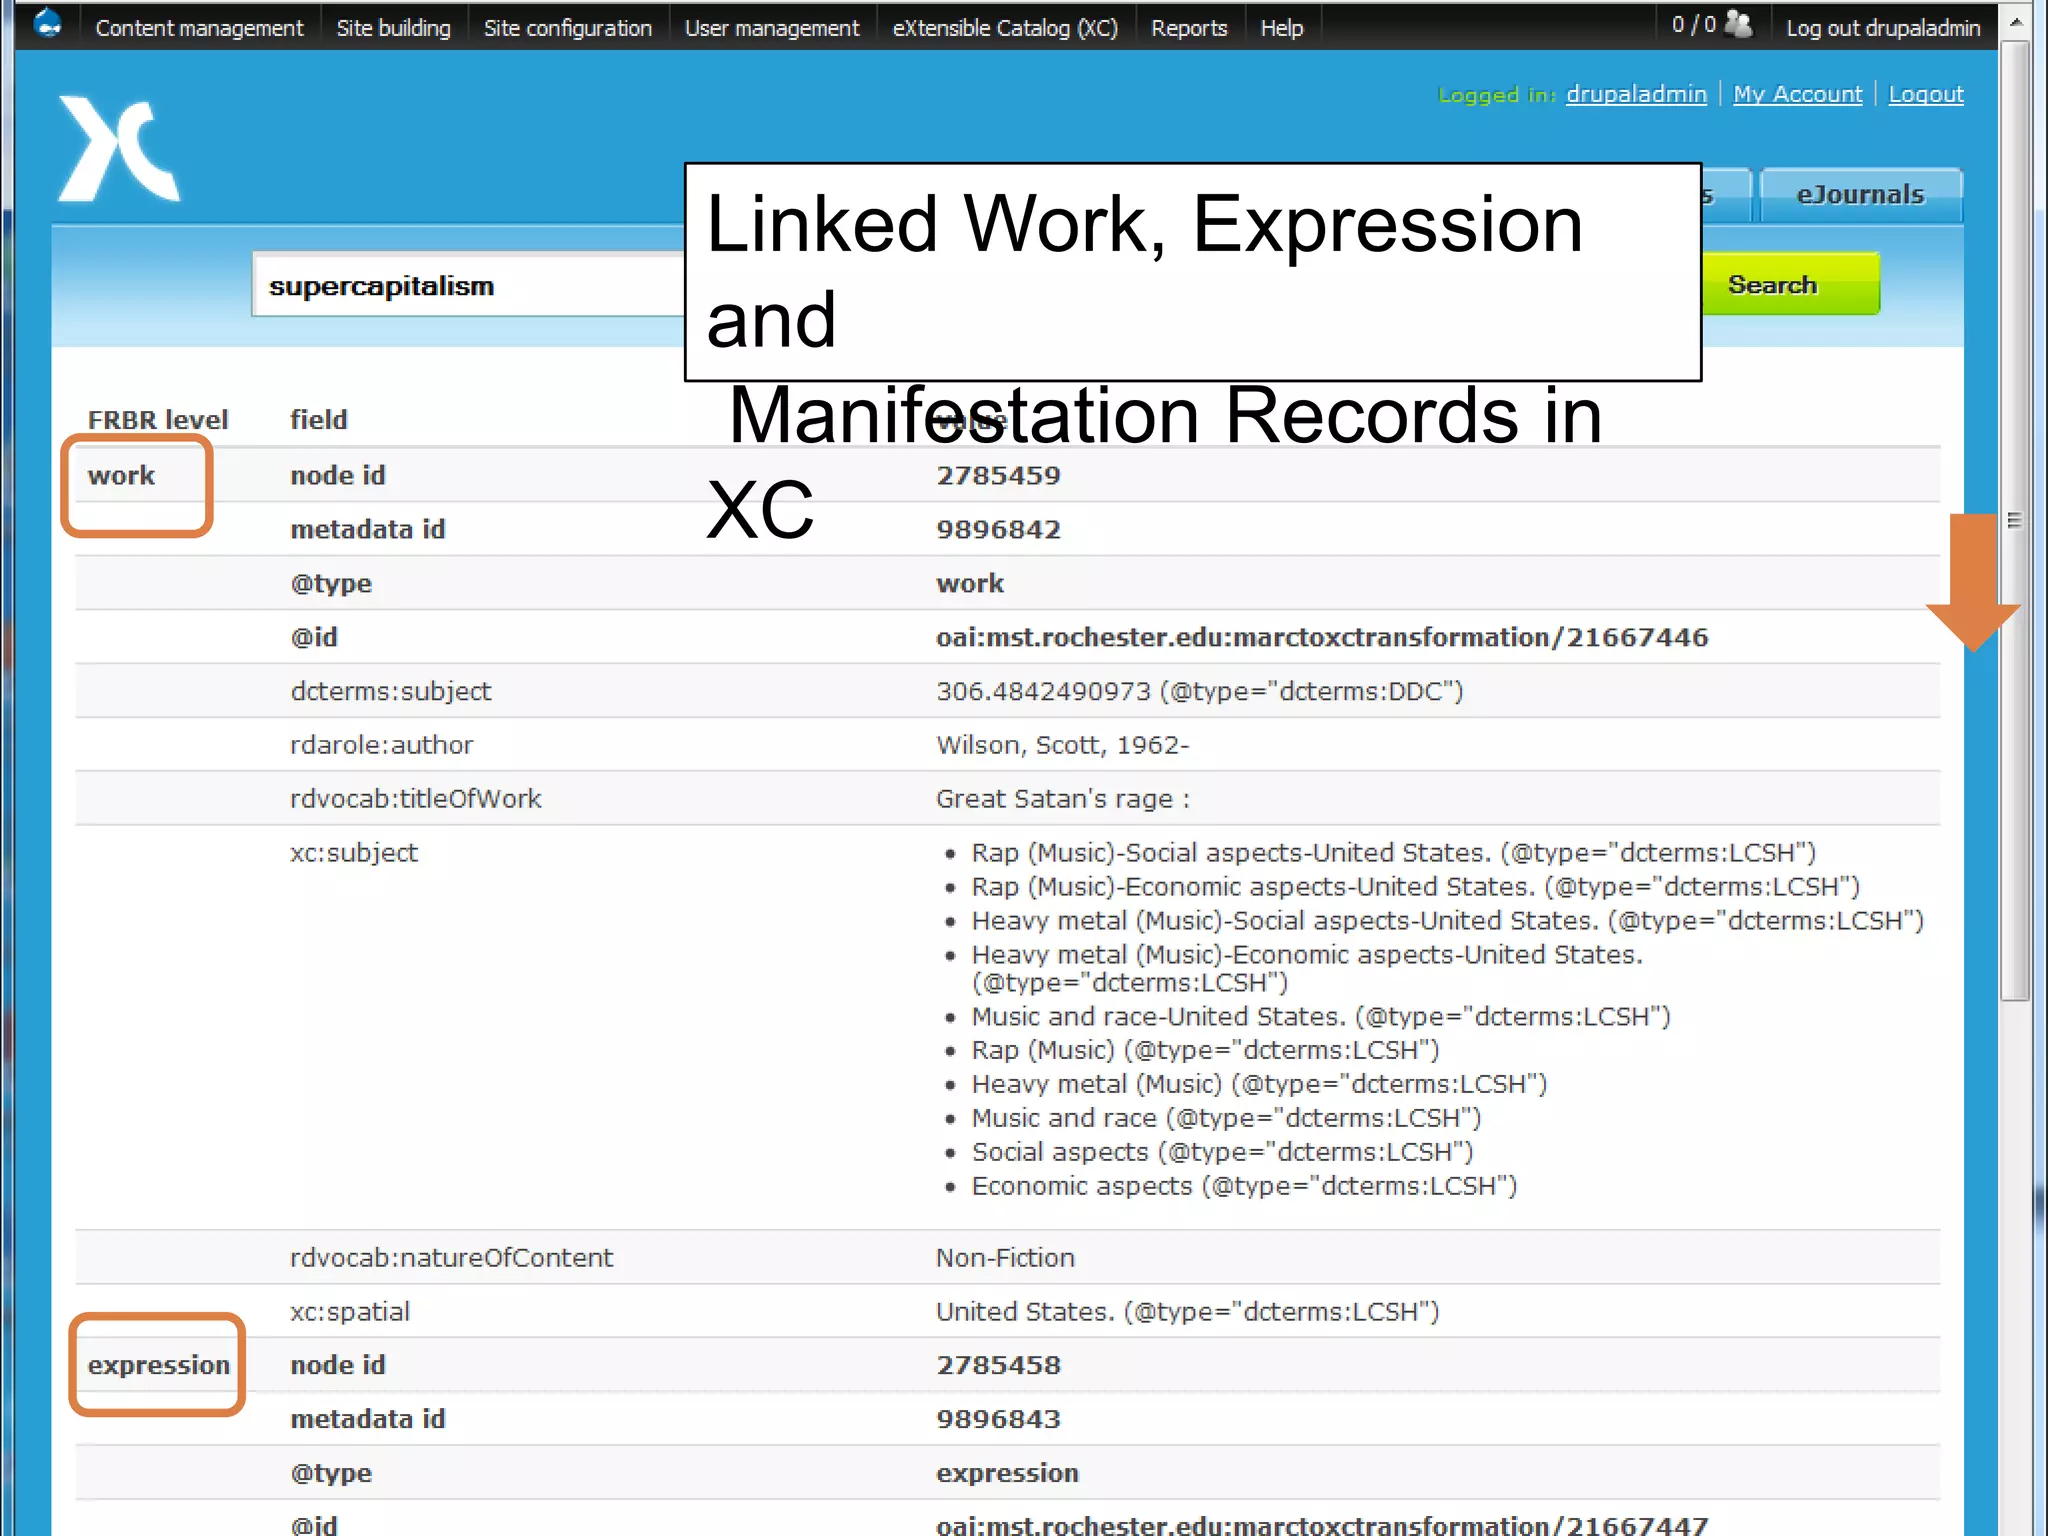This screenshot has height=1536, width=2048.
Task: Select subject Social aspects LCSH entry
Action: click(x=1222, y=1152)
